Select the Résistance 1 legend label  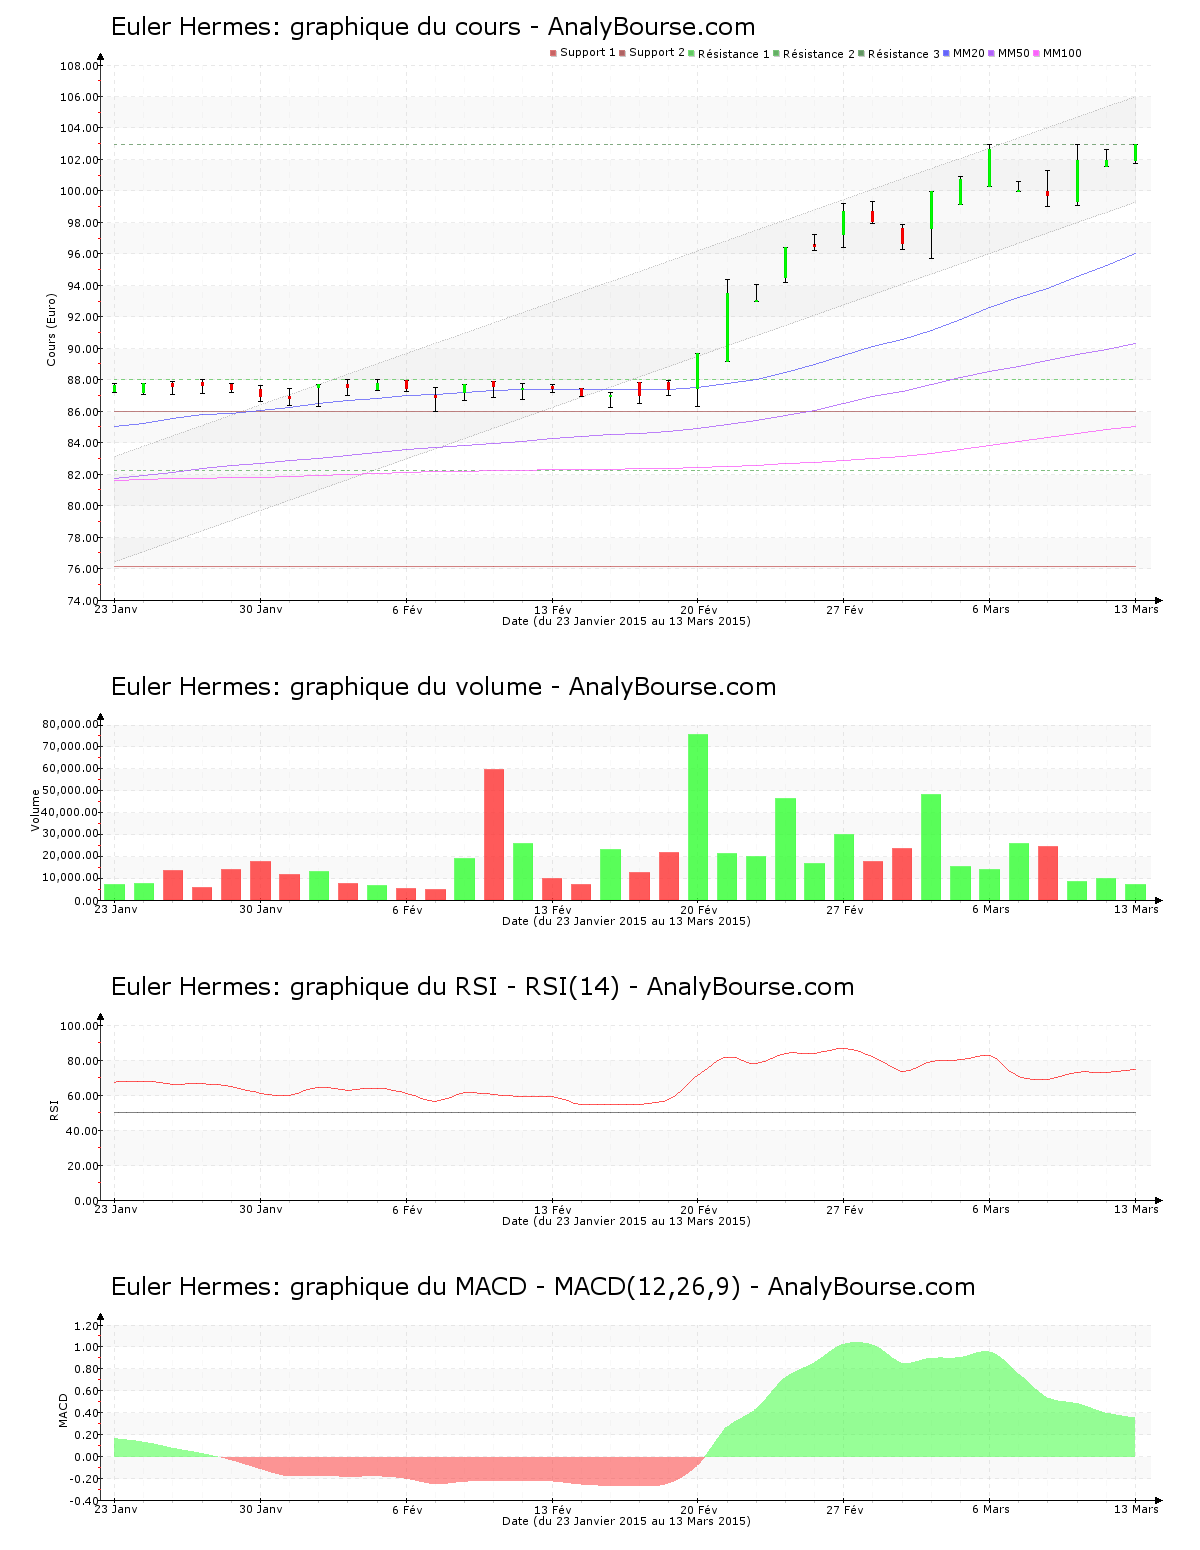[734, 53]
